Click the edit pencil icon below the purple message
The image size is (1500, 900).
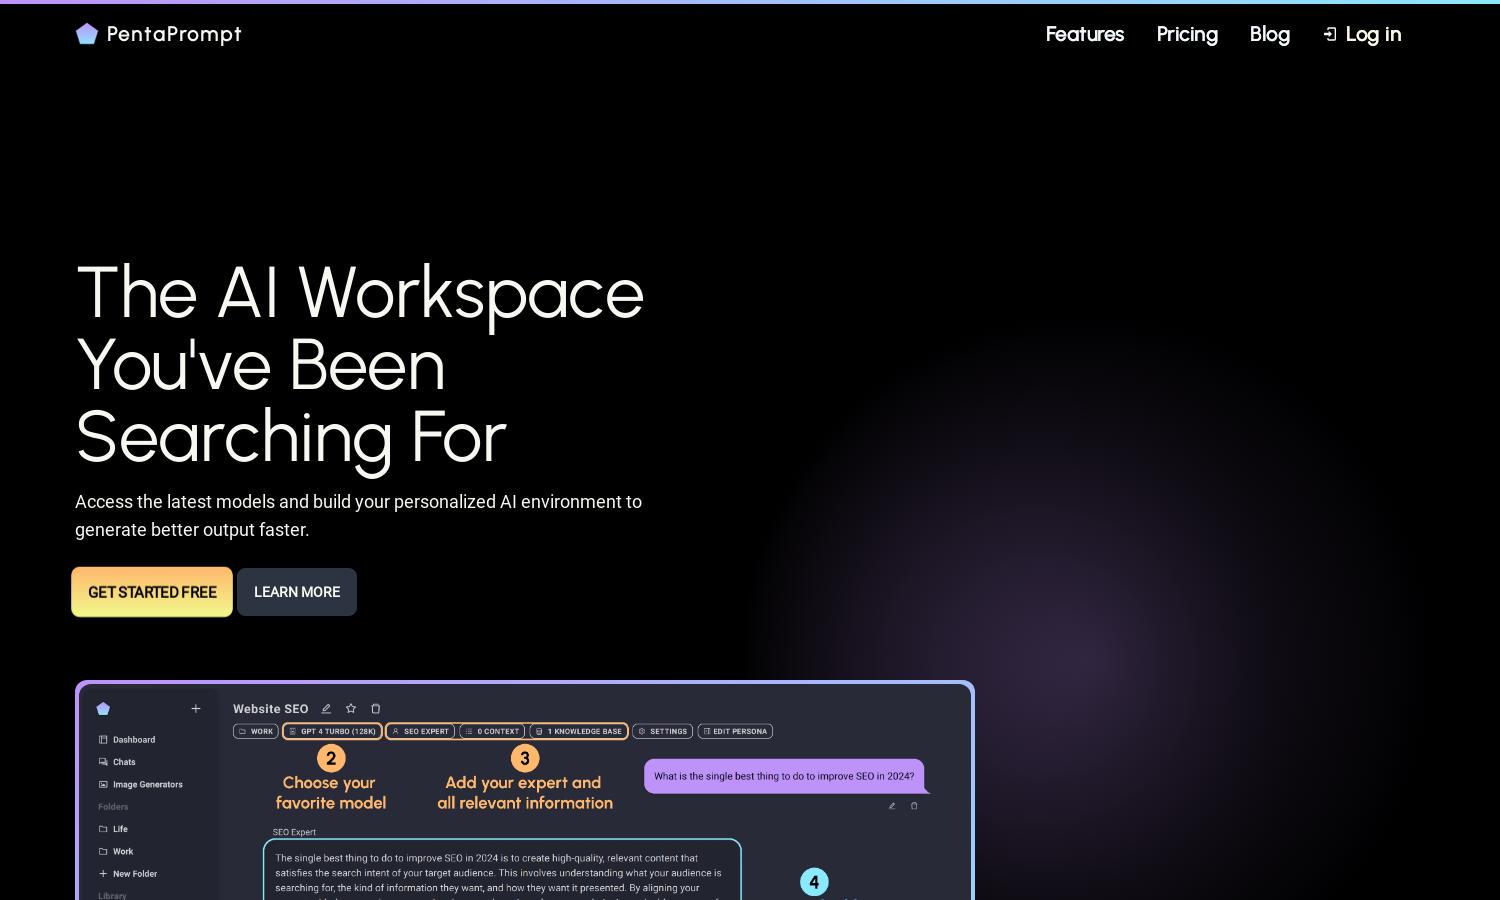click(892, 806)
